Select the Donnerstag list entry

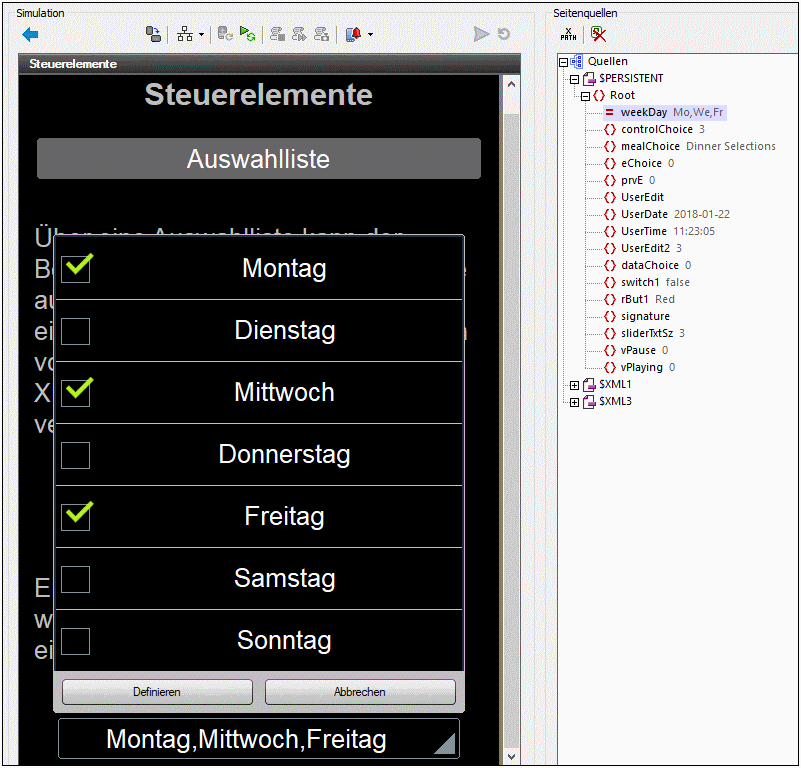[284, 455]
